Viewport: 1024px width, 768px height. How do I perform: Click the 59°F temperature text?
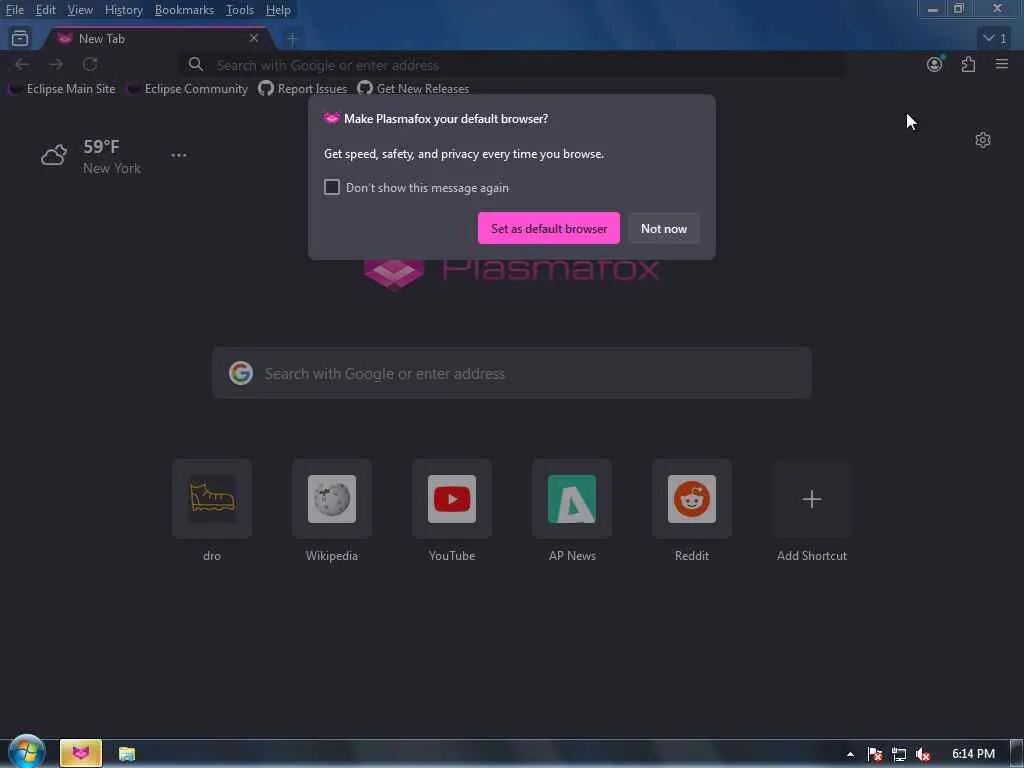point(101,146)
